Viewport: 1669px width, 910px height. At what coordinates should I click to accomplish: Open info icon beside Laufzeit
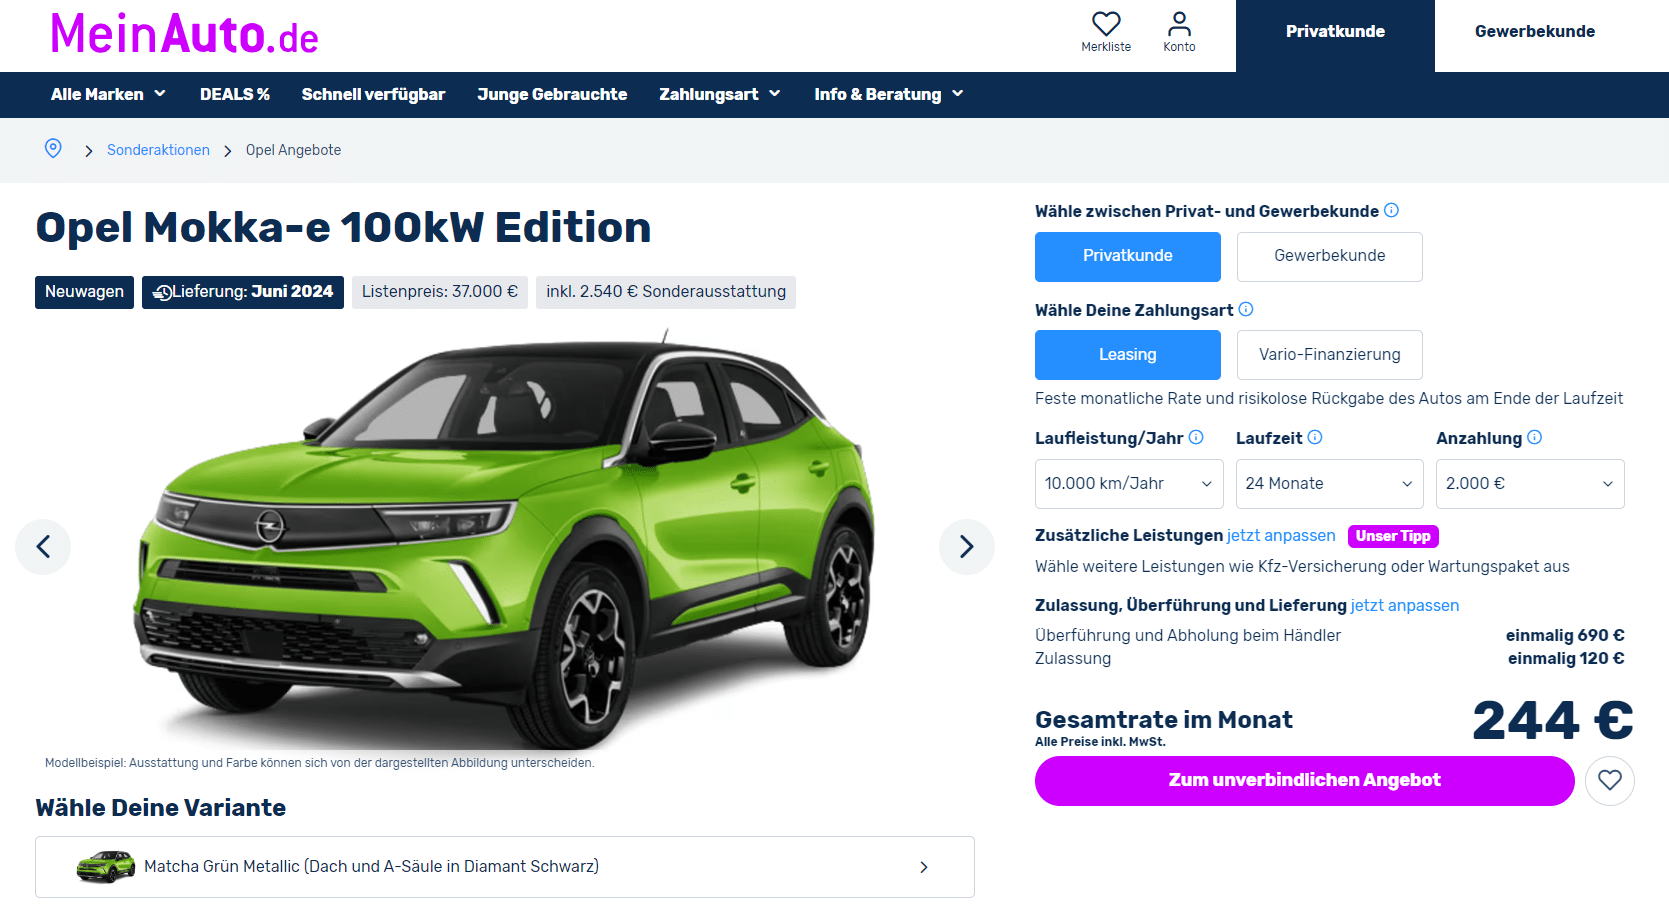tap(1315, 437)
